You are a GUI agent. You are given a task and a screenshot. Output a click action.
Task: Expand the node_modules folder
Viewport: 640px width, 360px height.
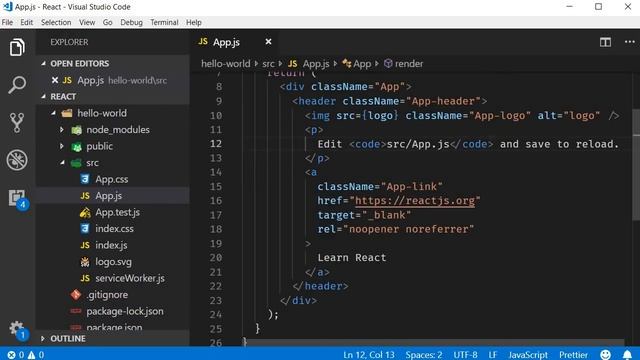[62, 129]
